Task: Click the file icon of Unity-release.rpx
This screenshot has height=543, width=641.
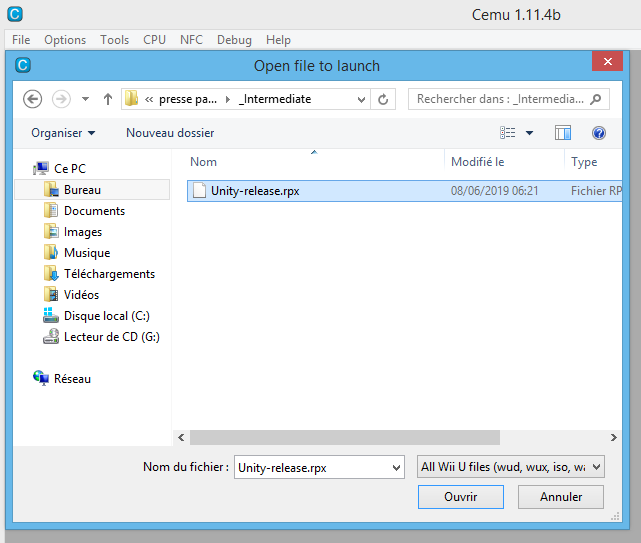Action: point(199,191)
